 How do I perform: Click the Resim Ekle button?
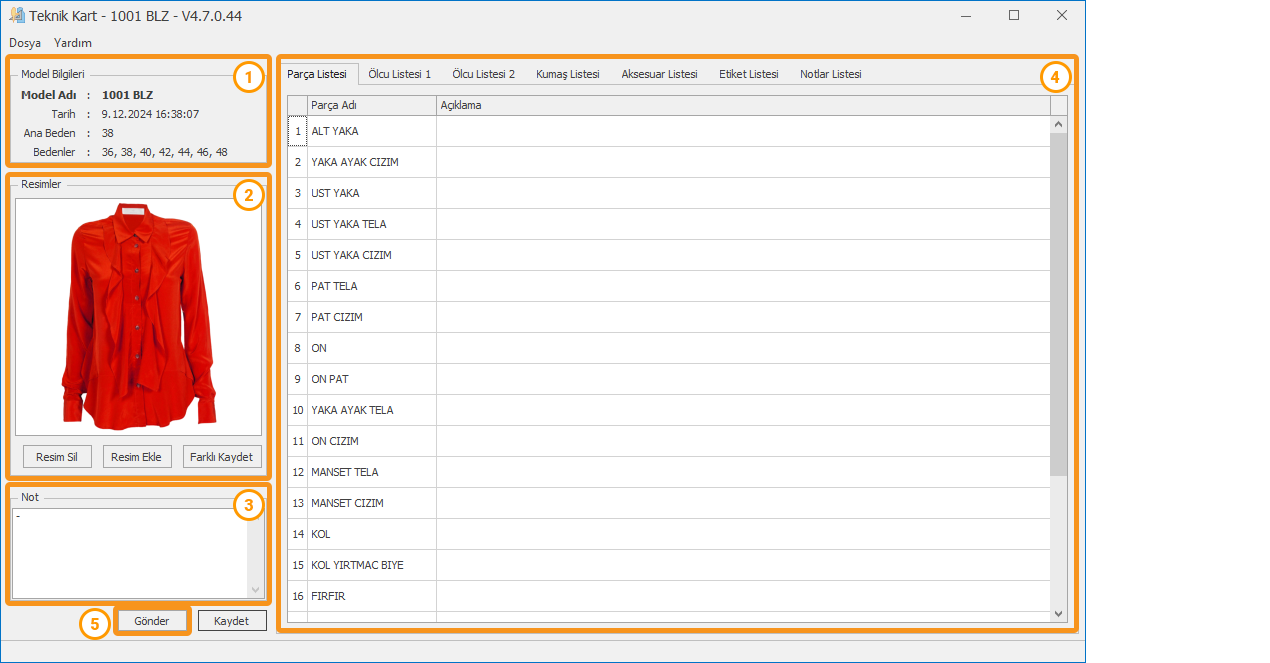[138, 457]
